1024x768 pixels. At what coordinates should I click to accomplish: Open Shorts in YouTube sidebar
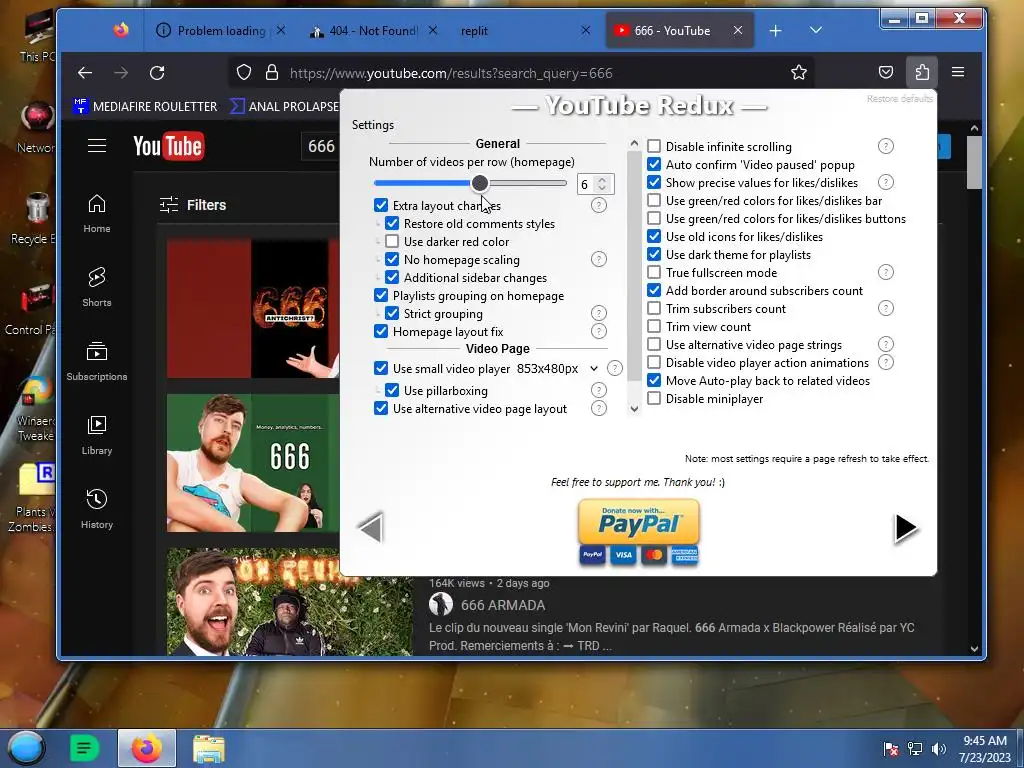[x=97, y=287]
